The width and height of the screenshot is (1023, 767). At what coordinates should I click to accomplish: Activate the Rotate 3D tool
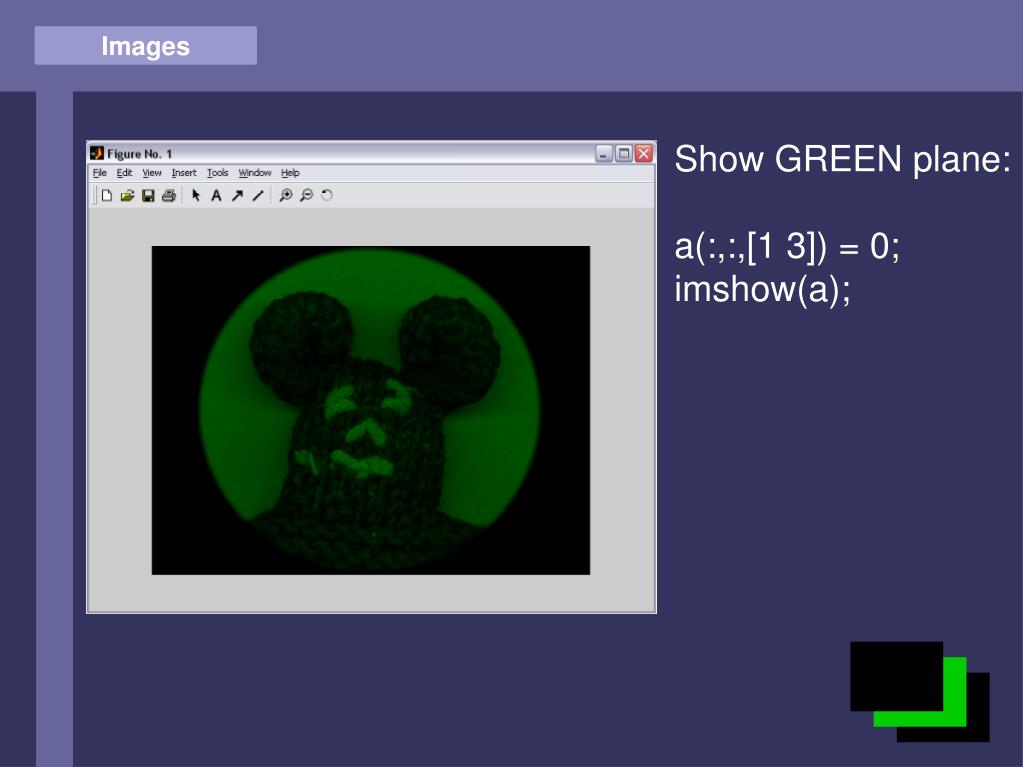[x=327, y=195]
